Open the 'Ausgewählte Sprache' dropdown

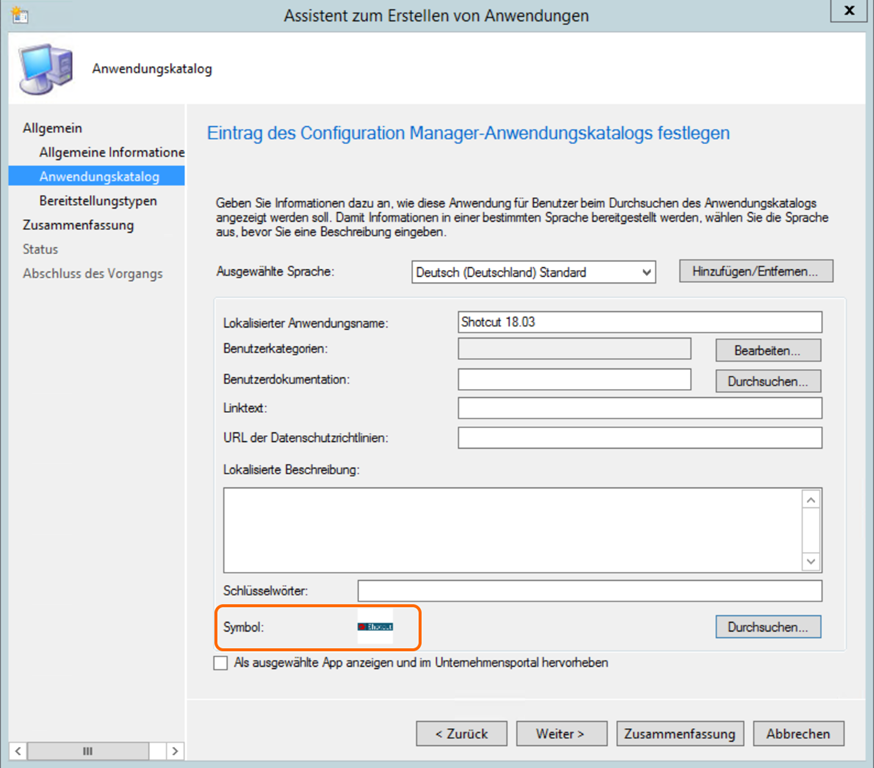[x=533, y=272]
